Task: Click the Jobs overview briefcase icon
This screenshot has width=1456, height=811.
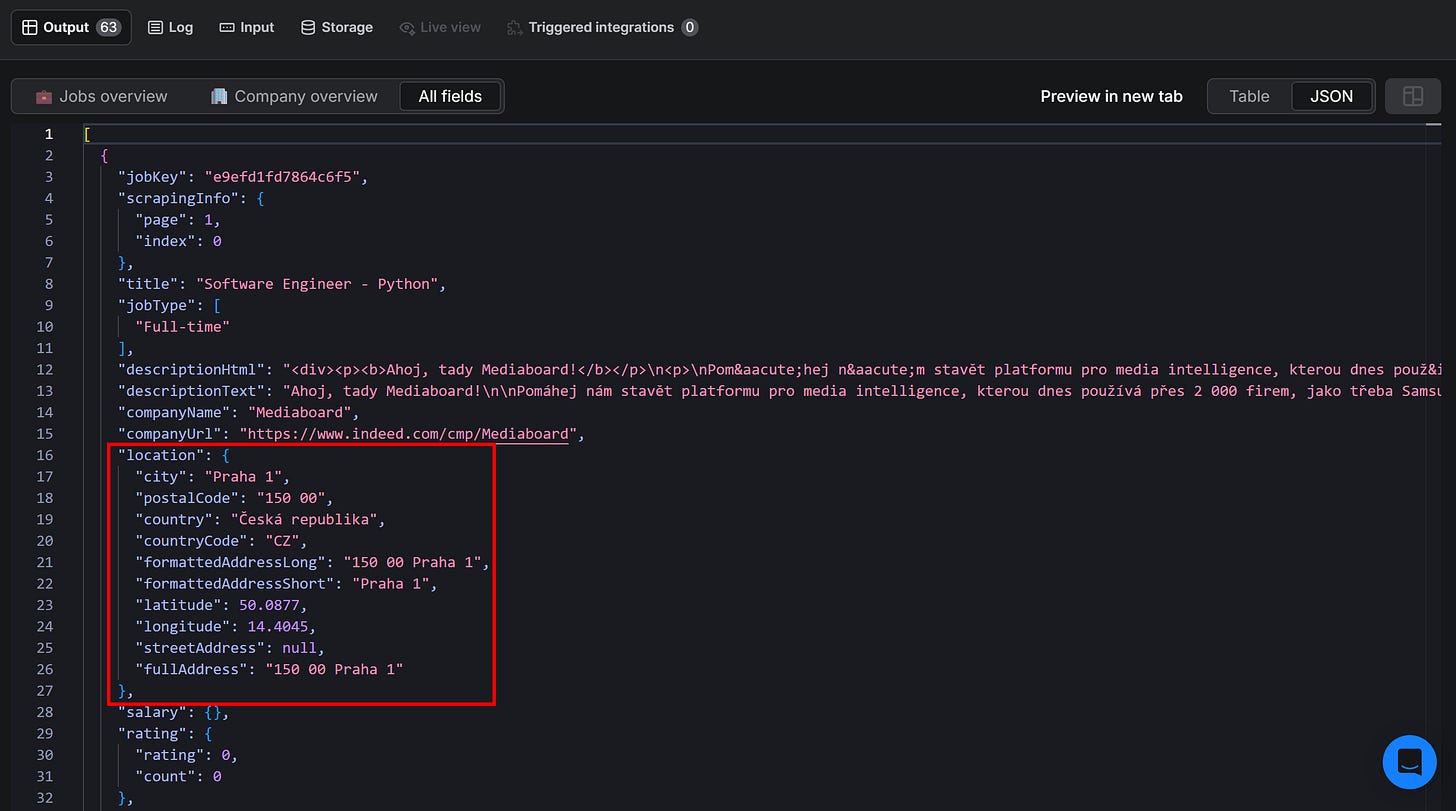Action: [44, 97]
